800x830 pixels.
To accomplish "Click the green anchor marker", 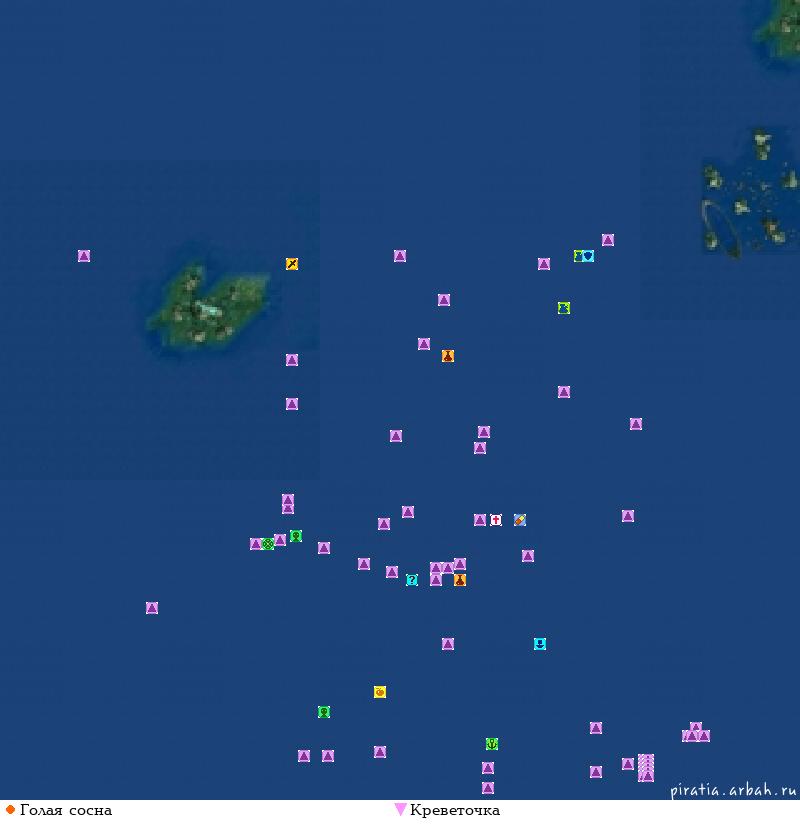I will click(x=491, y=744).
